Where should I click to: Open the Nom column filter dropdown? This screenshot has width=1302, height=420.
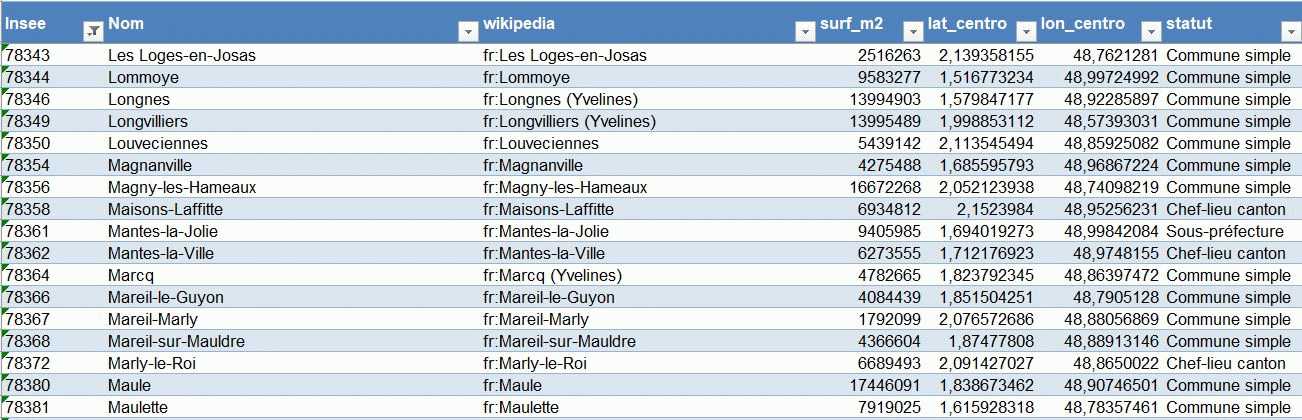(x=467, y=31)
